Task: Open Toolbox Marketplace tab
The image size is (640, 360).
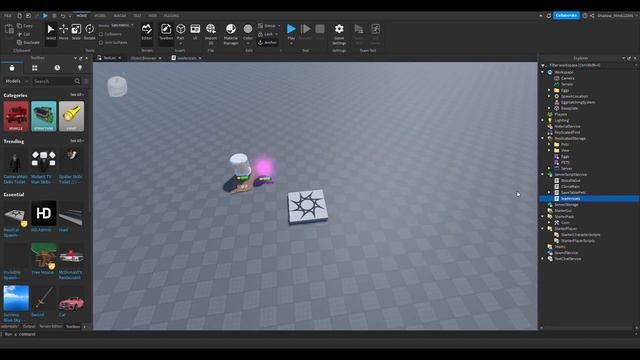Action: [12, 68]
